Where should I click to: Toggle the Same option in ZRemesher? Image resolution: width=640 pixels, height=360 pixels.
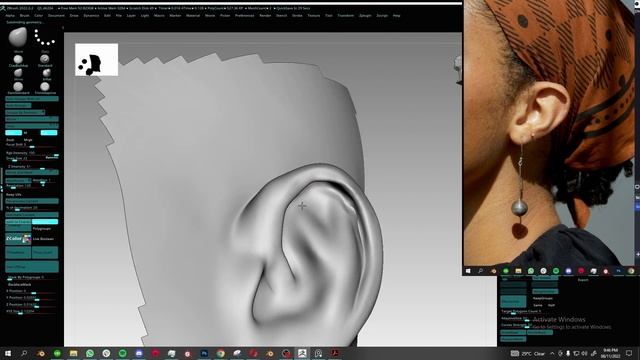538,305
